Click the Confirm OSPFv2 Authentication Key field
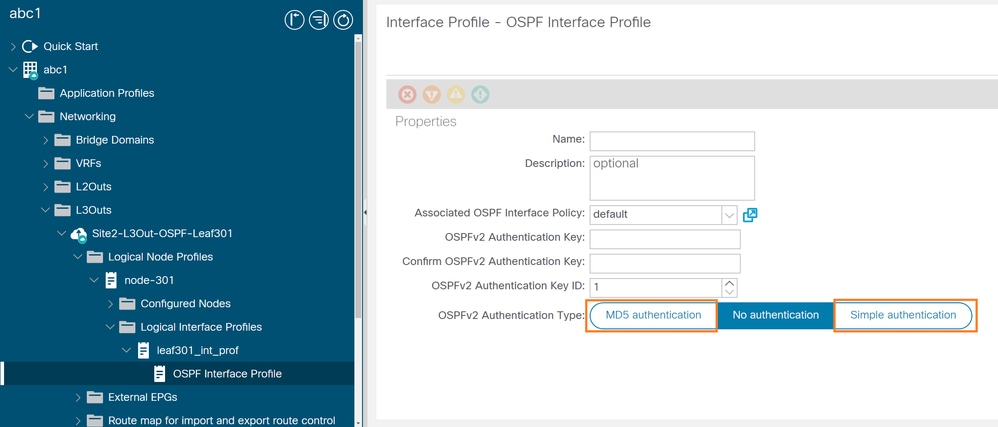Screen dimensions: 998x427 coord(665,263)
